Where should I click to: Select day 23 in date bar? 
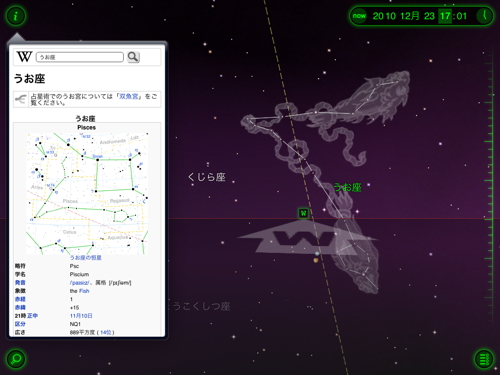429,16
